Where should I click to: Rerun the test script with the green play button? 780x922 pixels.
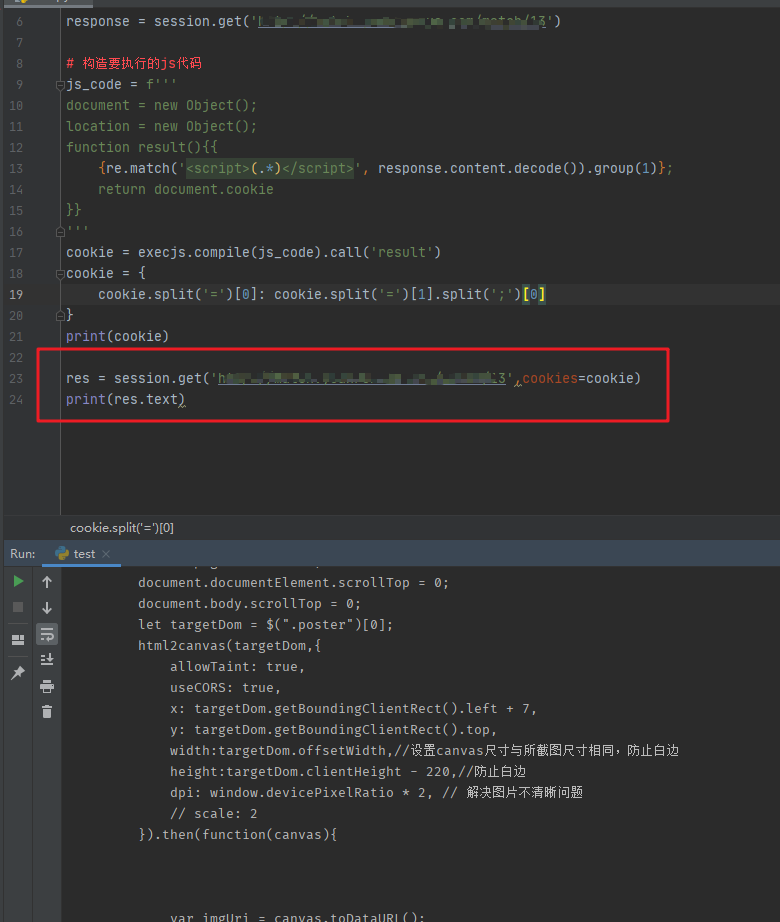pyautogui.click(x=18, y=582)
